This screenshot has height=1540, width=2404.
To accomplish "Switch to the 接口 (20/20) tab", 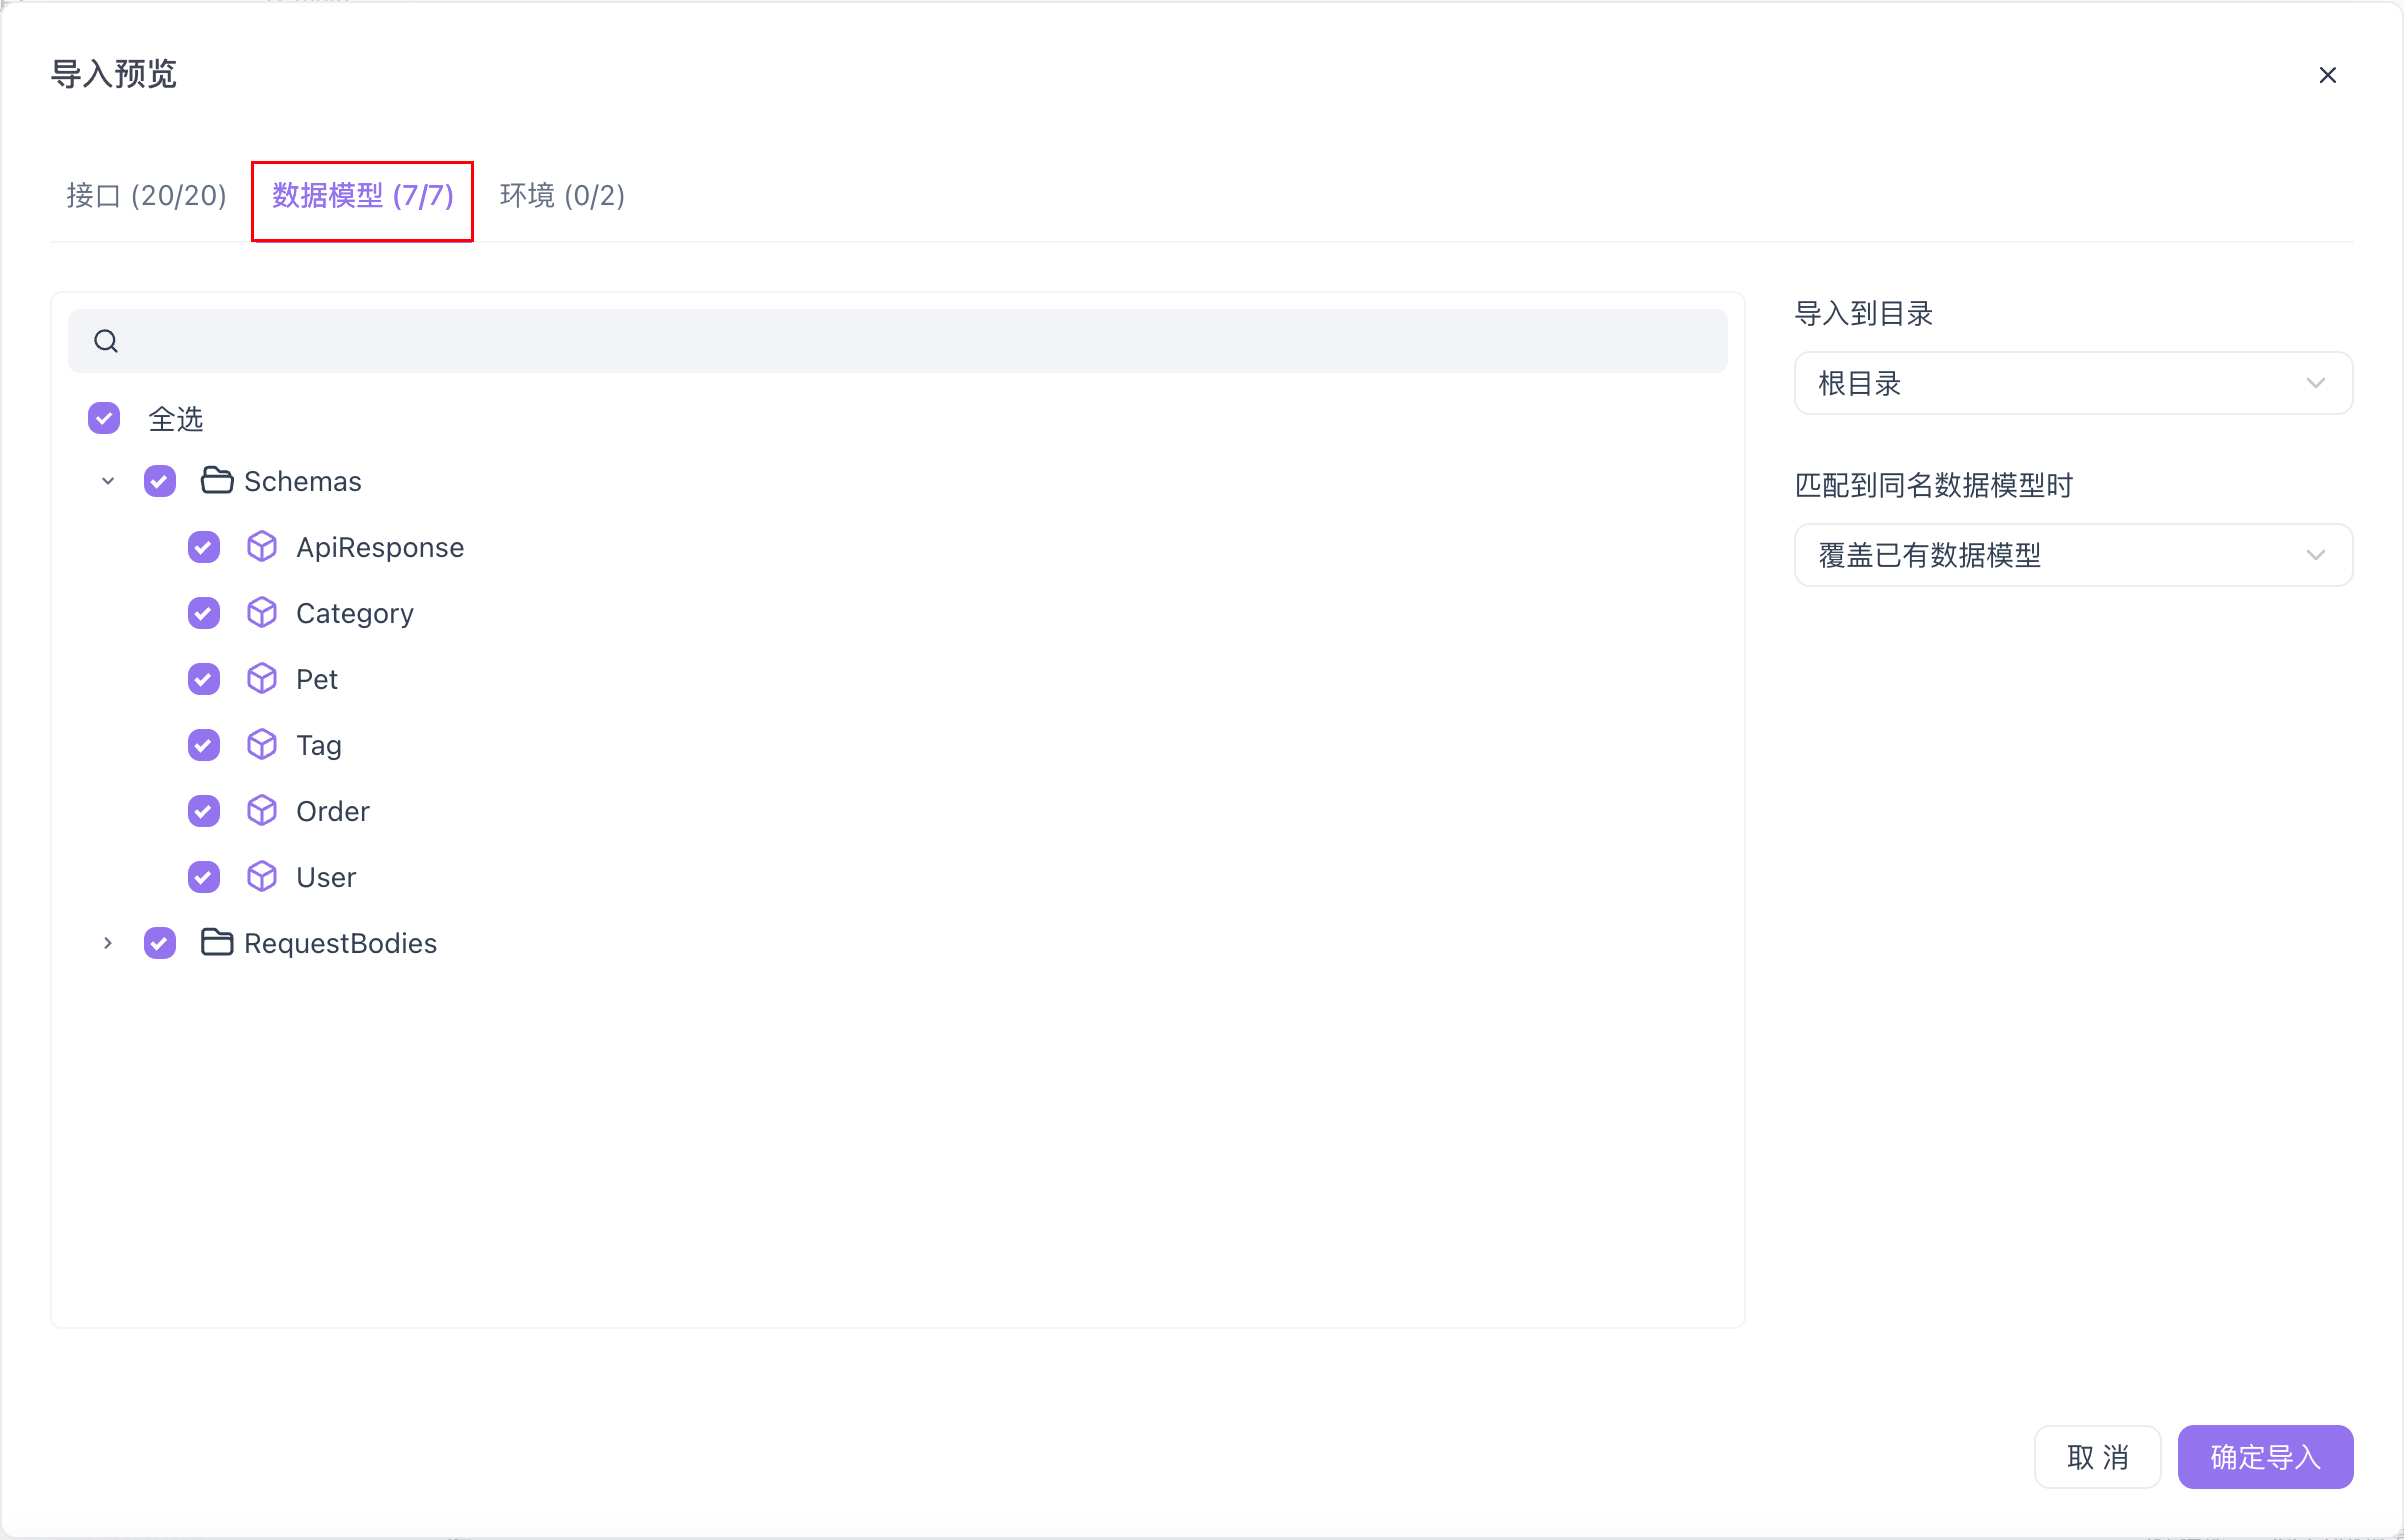I will click(x=147, y=196).
